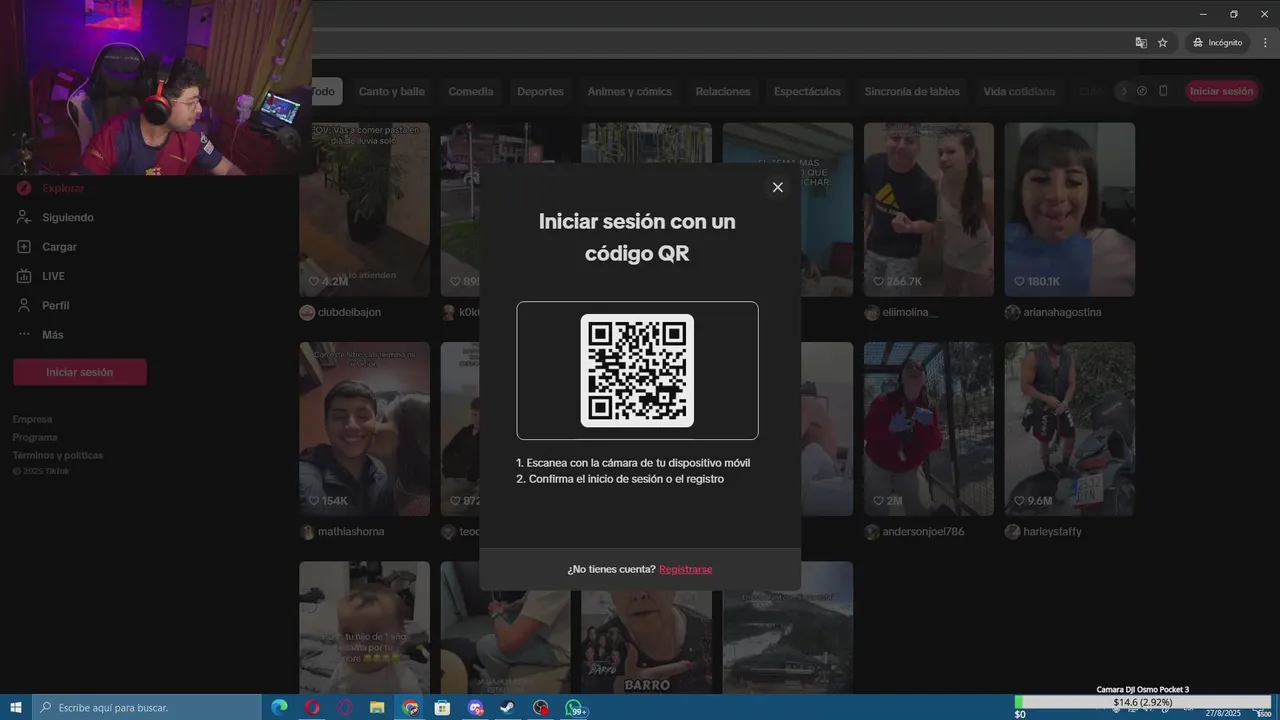1280x720 pixels.
Task: Select the Vida cotidiana category tab
Action: tap(1019, 91)
